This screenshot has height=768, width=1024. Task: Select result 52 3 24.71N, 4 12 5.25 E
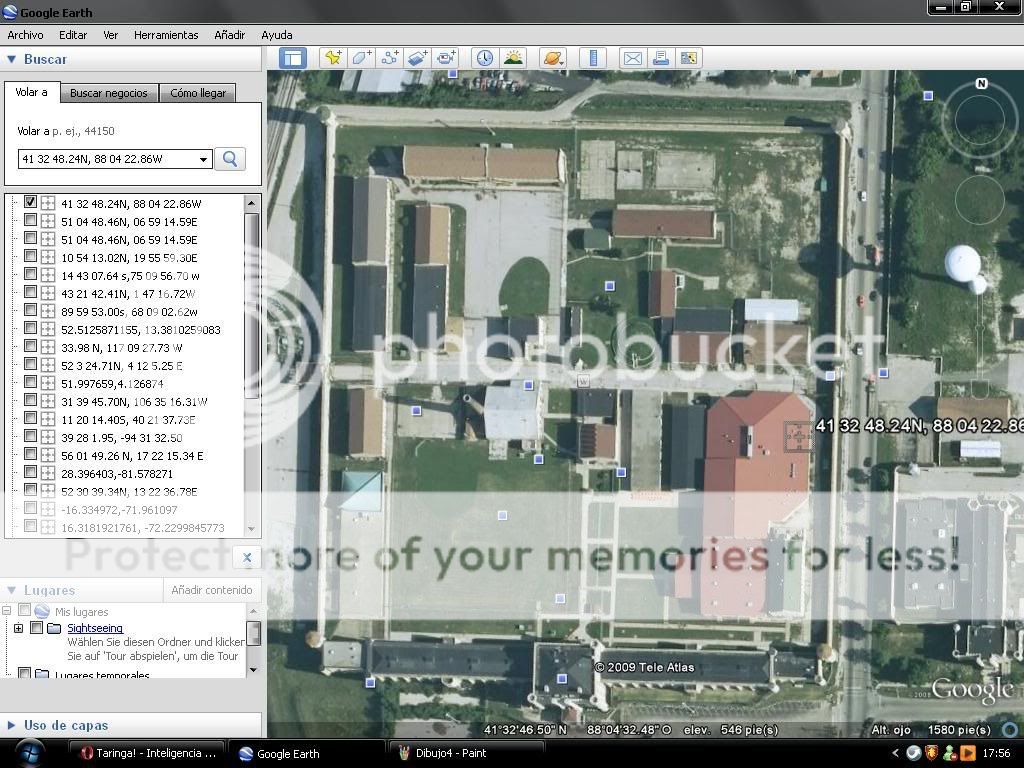122,366
